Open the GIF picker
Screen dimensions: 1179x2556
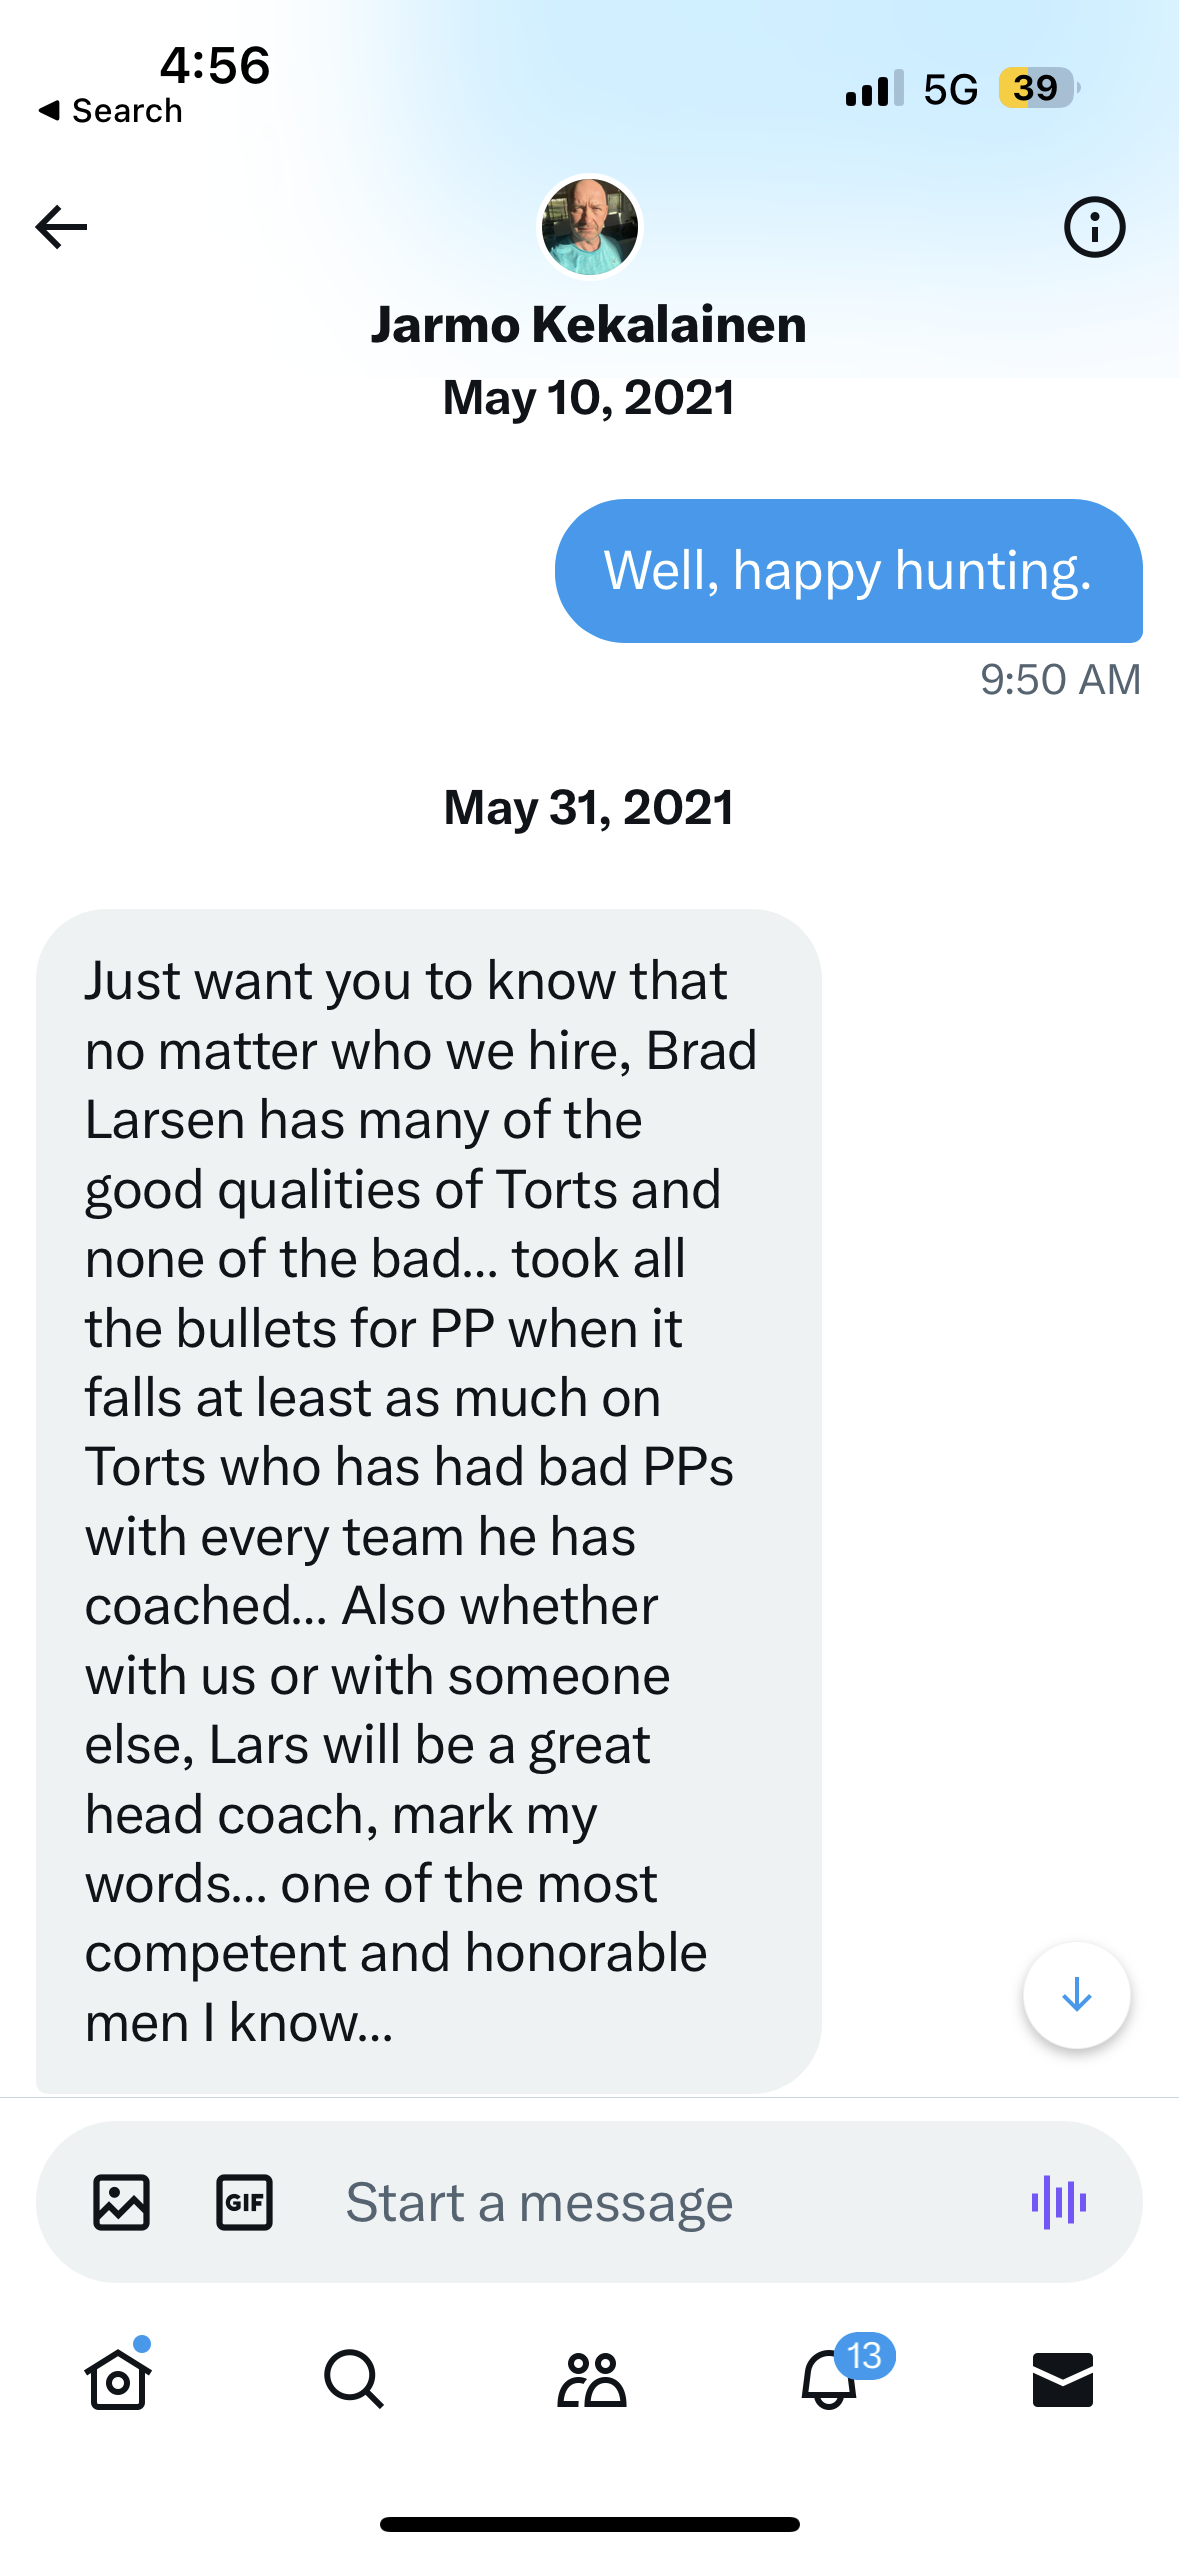[244, 2202]
